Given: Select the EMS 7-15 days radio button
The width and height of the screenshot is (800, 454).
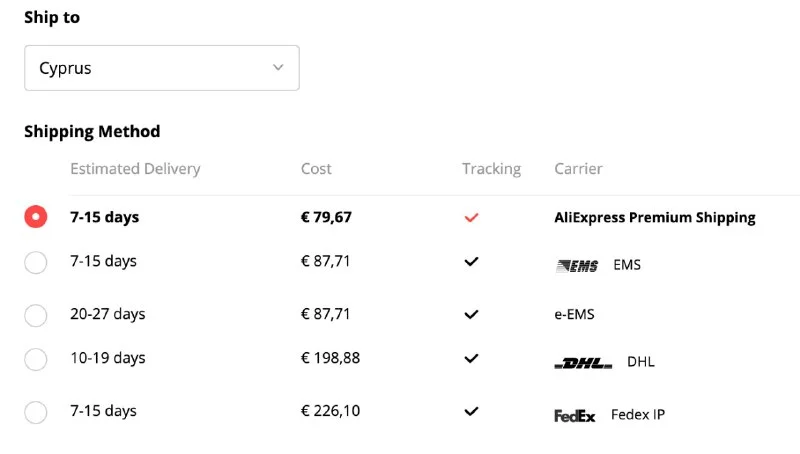Looking at the screenshot, I should [35, 263].
